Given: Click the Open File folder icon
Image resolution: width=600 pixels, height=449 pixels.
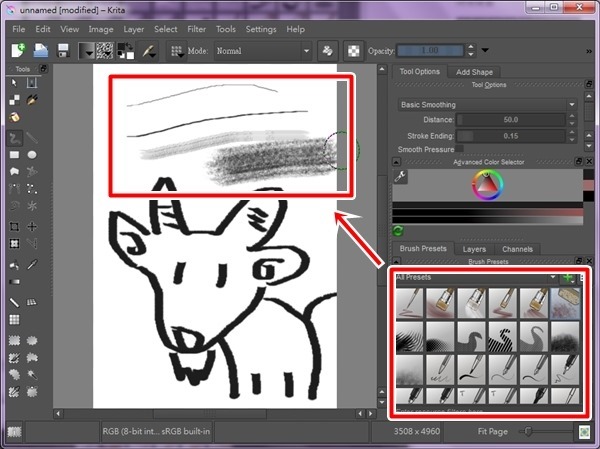Looking at the screenshot, I should click(41, 50).
